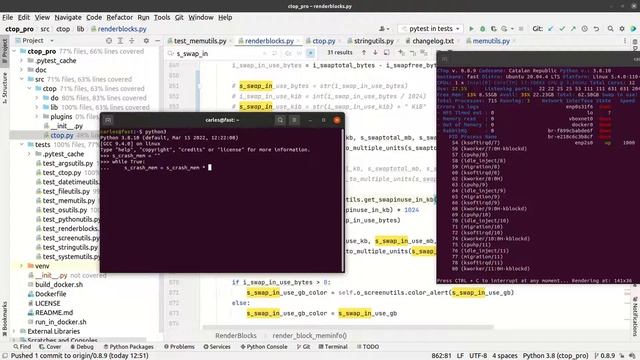Image resolution: width=640 pixels, height=360 pixels.
Task: Collapse all in Project panel
Action: tap(131, 40)
